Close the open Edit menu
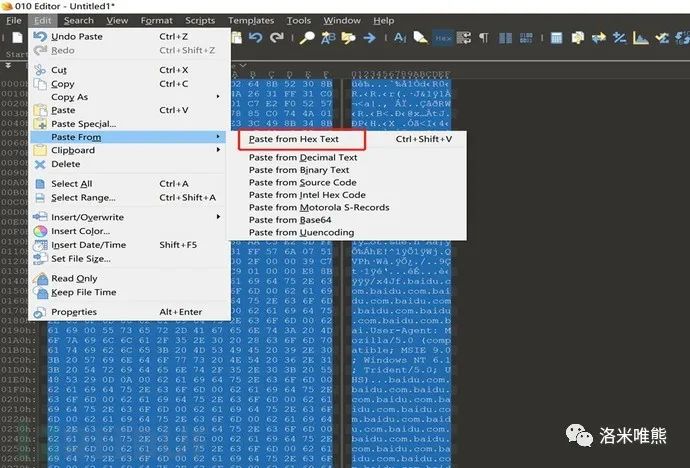Screen dimensions: 690x468 pyautogui.click(x=43, y=21)
